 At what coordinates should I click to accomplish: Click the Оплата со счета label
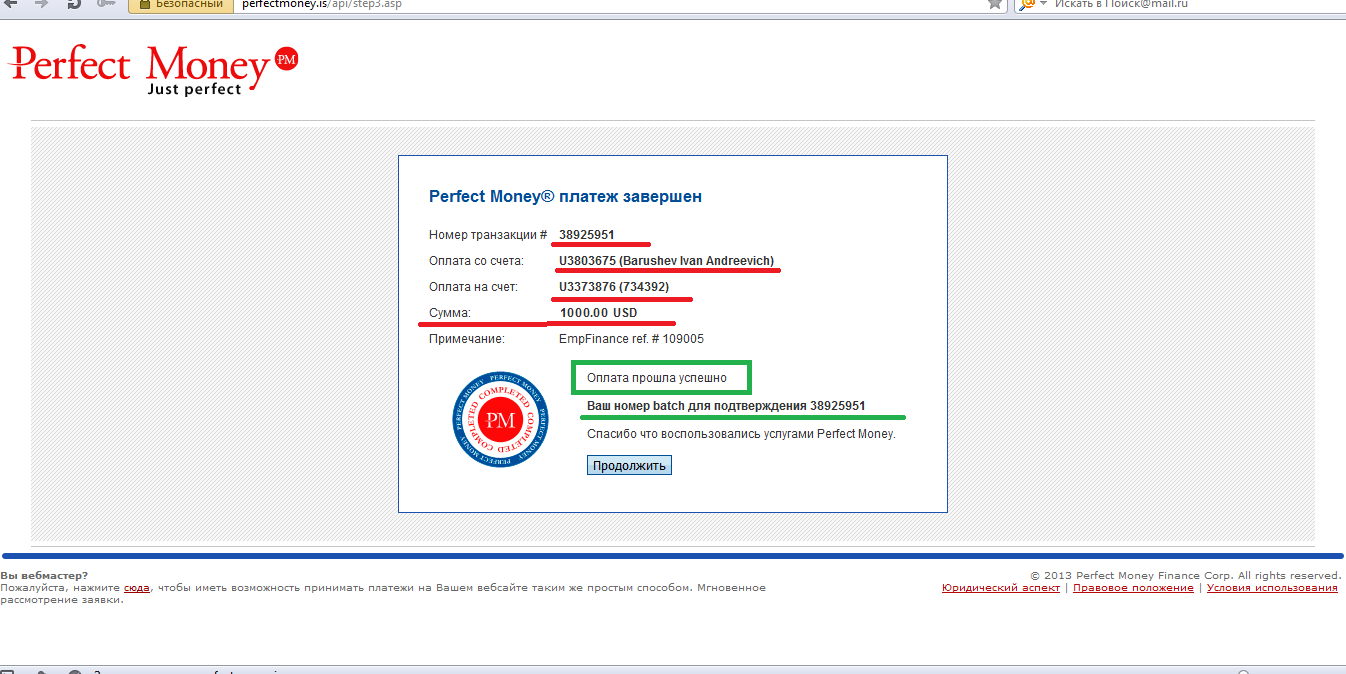[x=476, y=261]
